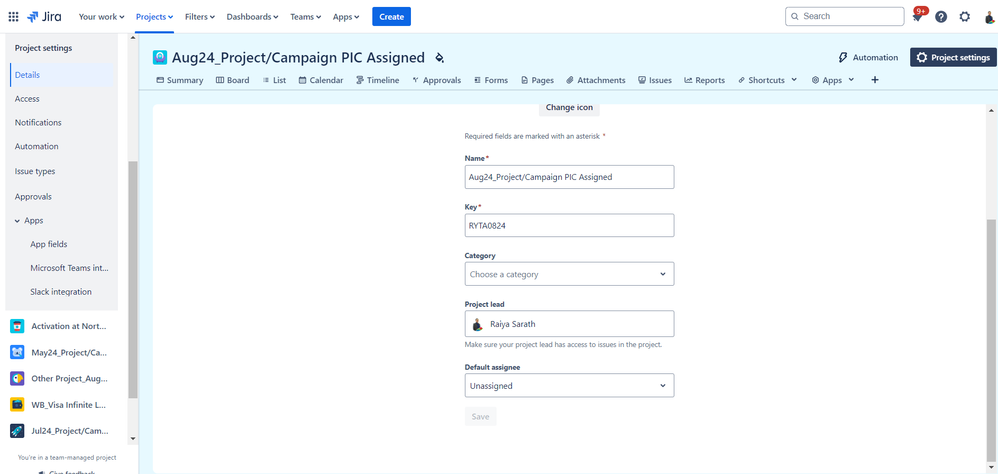Open the Other Project_Aug... project
Screen dimensions: 998x474
pos(61,378)
